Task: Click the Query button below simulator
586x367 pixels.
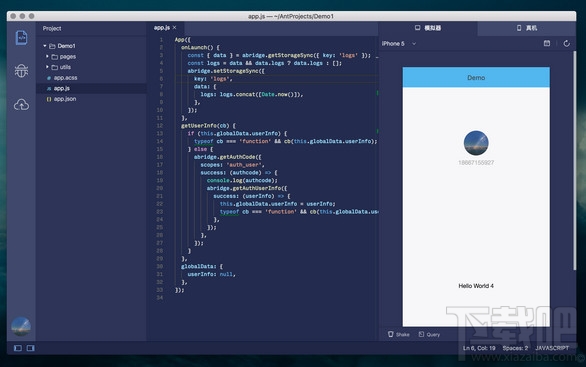Action: click(429, 334)
